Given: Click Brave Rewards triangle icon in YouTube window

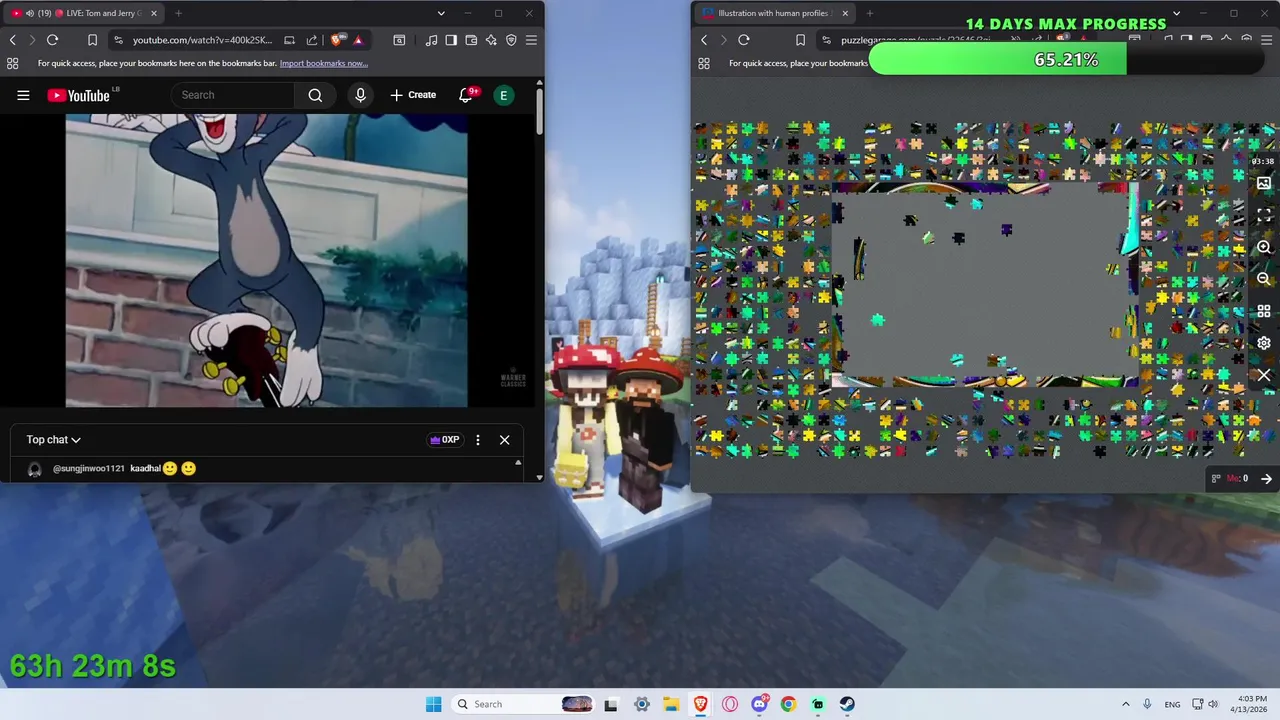Looking at the screenshot, I should coord(358,40).
